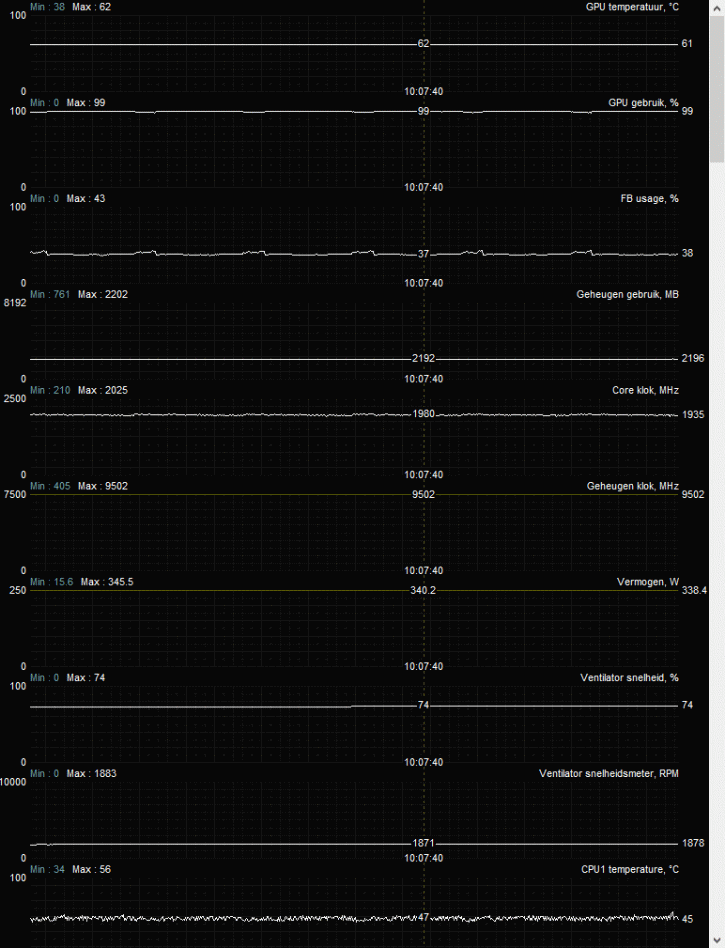Click the GPU gebruik, % graph label
The image size is (725, 948).
coord(643,103)
